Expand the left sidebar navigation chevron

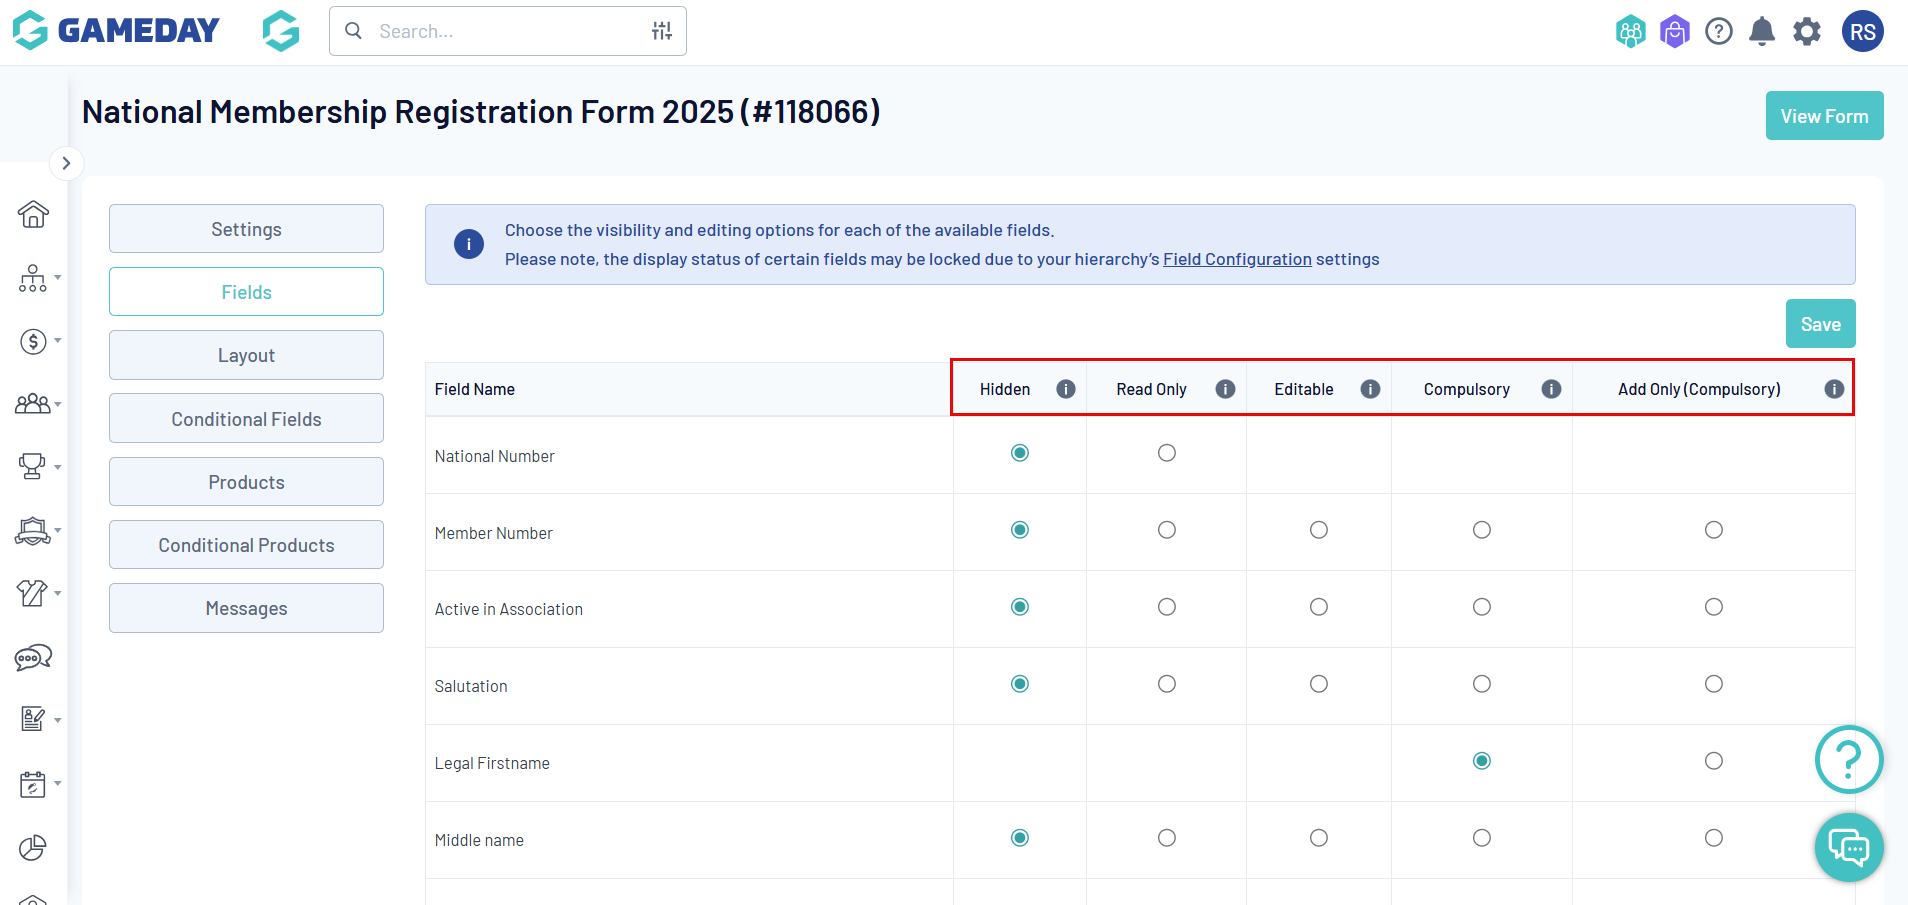[x=66, y=163]
